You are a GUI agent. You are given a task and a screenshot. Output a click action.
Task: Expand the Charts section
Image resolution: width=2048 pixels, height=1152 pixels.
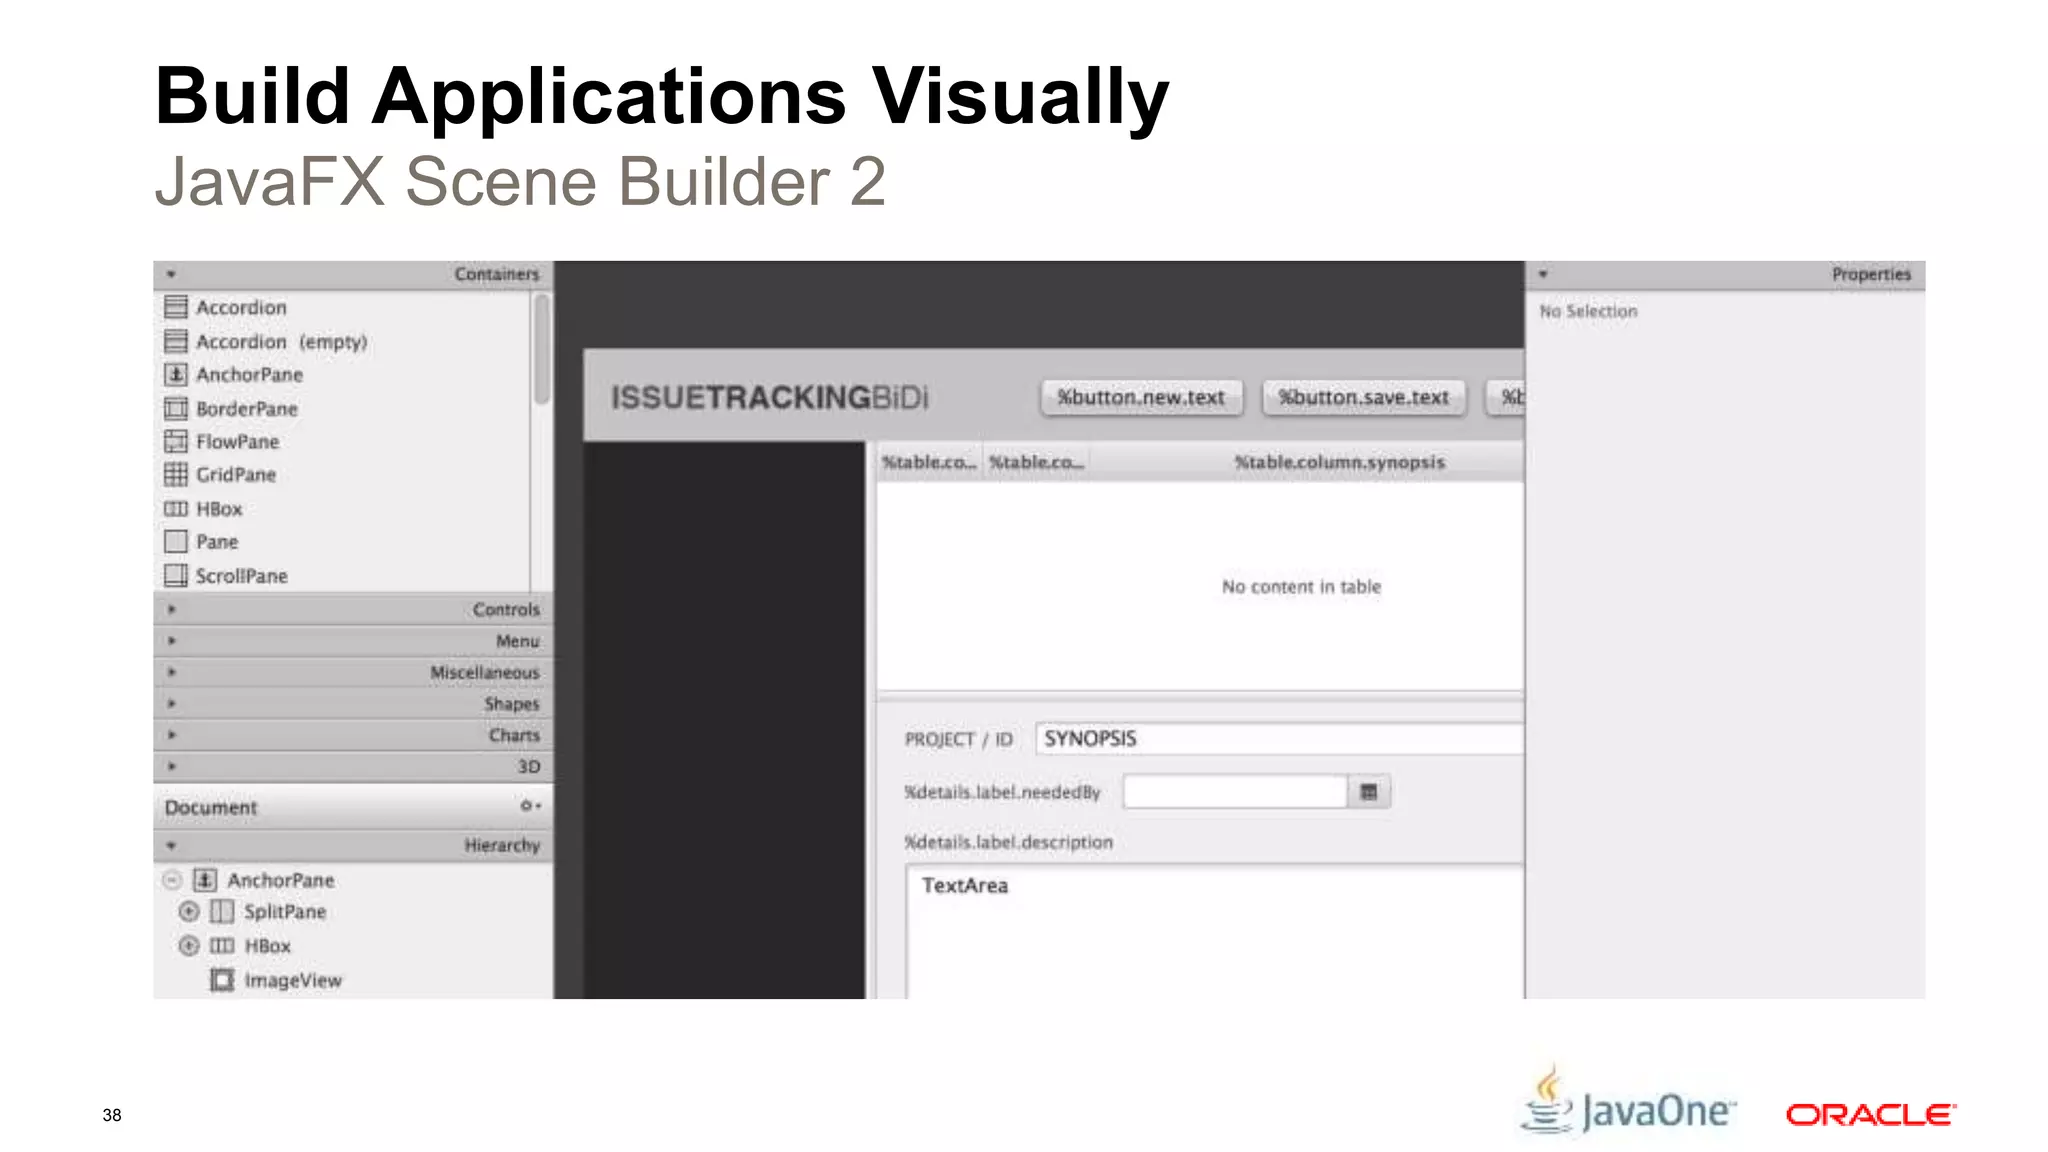pos(171,735)
